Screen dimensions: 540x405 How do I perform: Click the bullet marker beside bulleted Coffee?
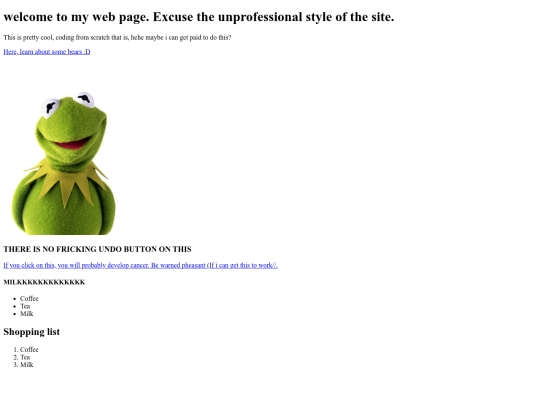coord(15,299)
